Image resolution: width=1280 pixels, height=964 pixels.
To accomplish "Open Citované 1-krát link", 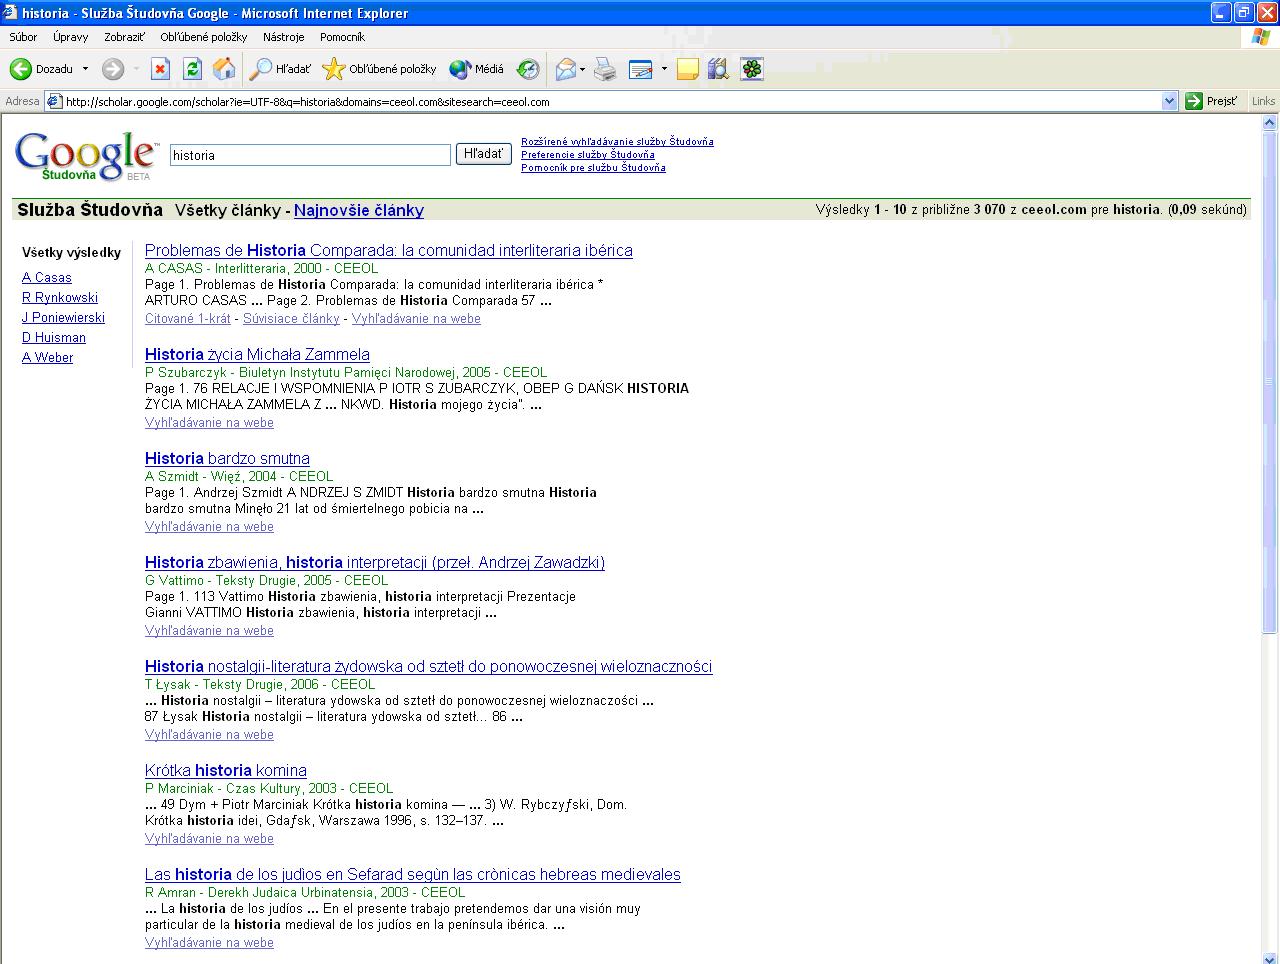I will 188,319.
